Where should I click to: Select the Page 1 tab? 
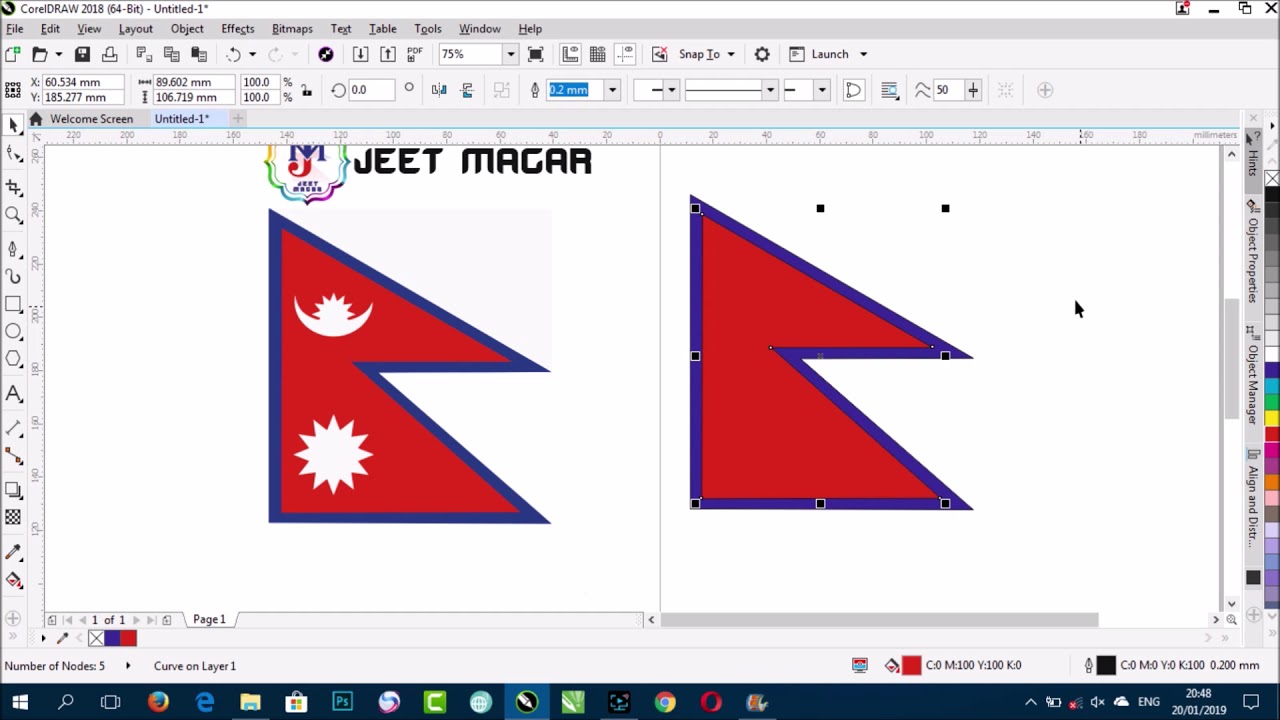pos(209,620)
